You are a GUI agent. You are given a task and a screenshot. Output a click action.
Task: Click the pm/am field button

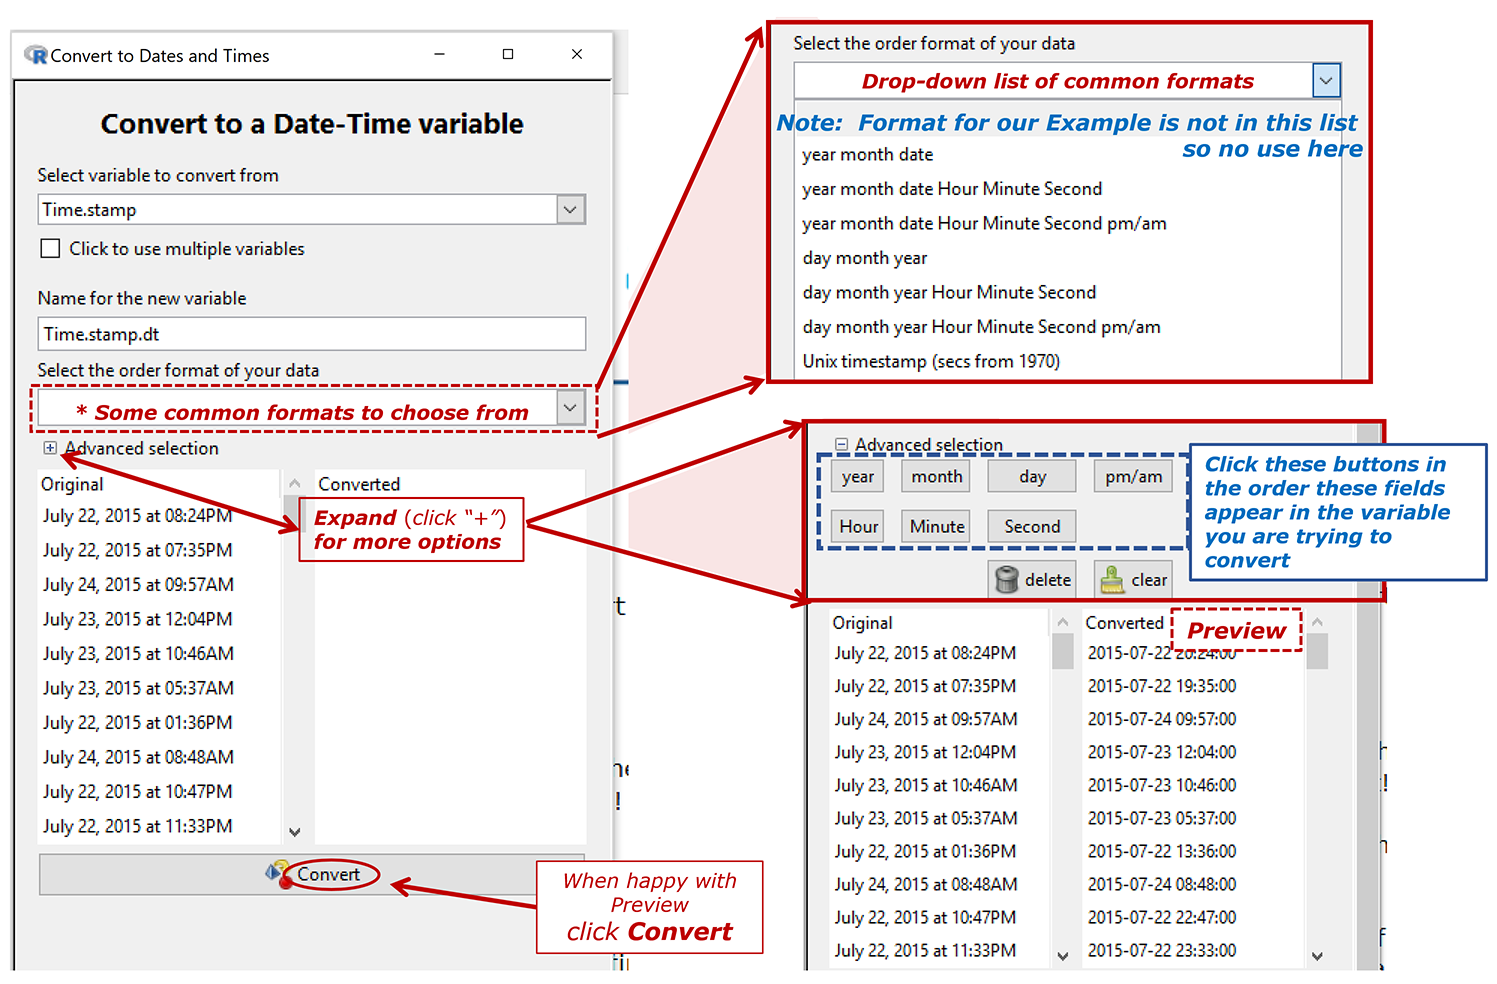(x=1132, y=476)
